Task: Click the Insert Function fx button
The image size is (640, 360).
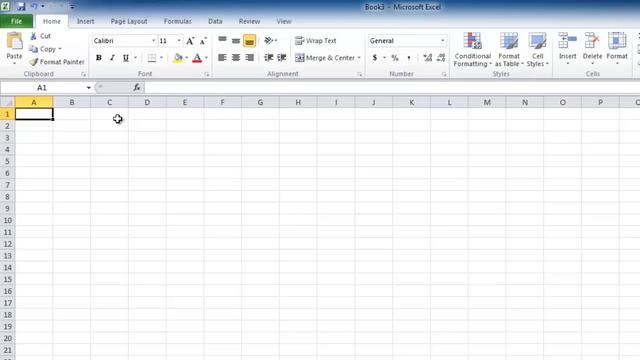Action: (137, 87)
